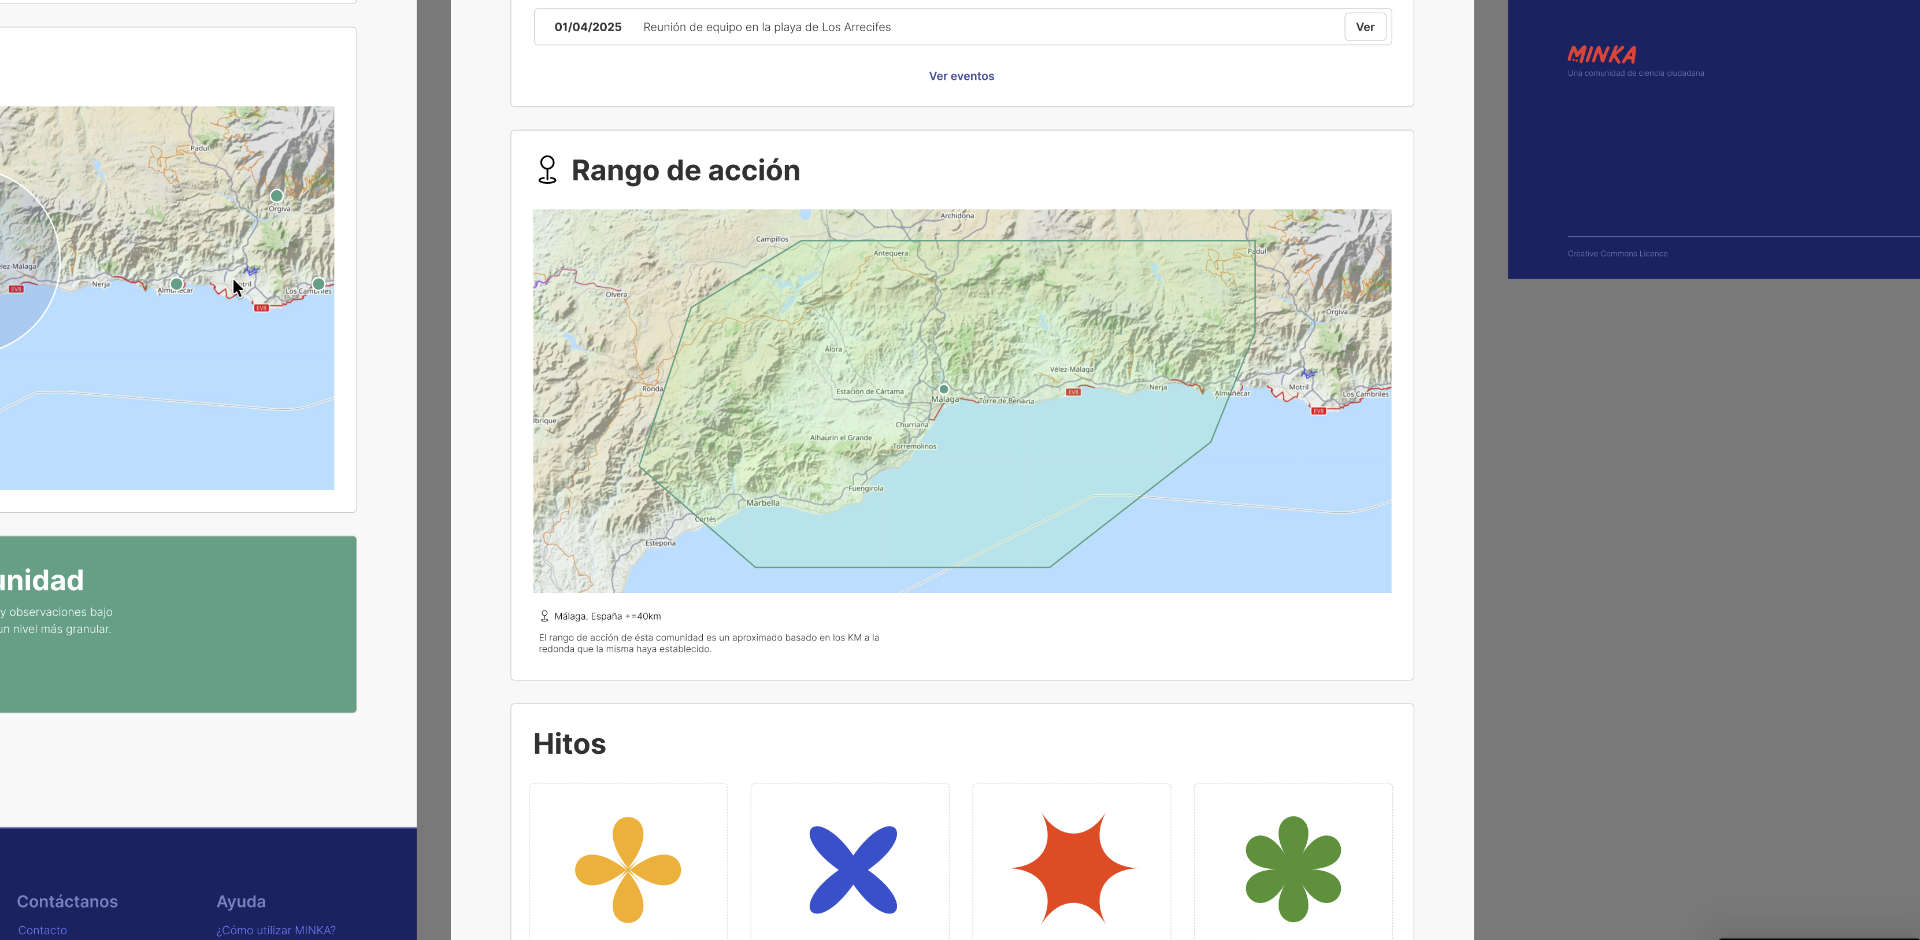Viewport: 1920px width, 940px height.
Task: Click the event text Reunión de equipo en la playa
Action: click(x=767, y=27)
